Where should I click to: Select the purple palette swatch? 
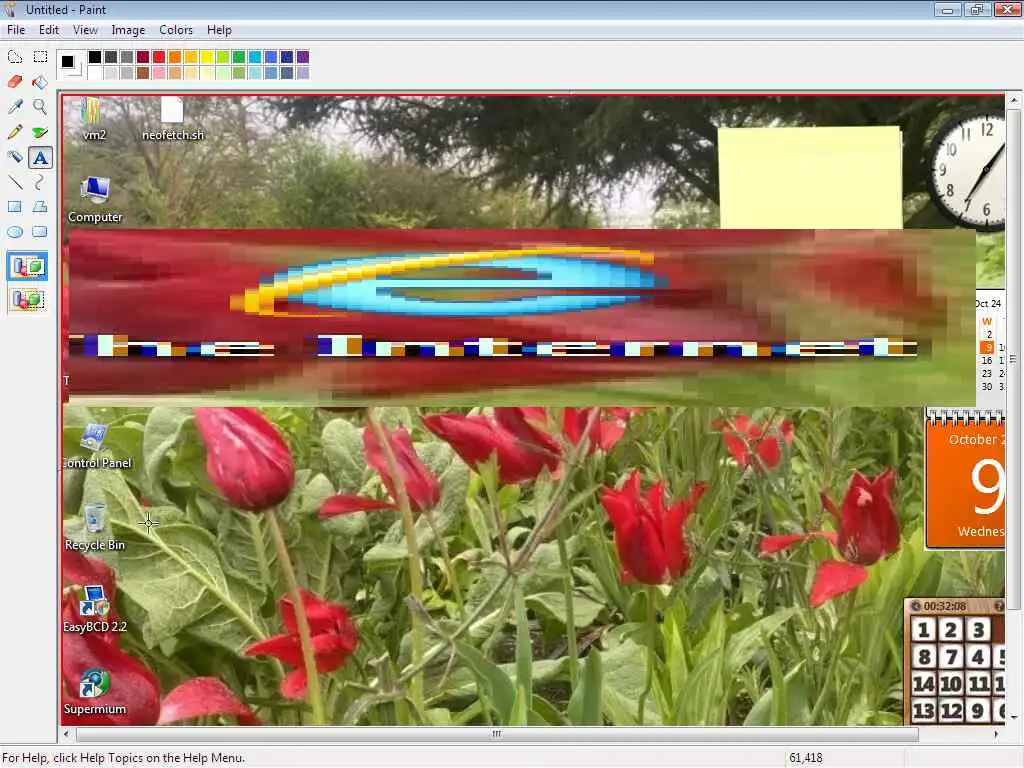pyautogui.click(x=302, y=57)
